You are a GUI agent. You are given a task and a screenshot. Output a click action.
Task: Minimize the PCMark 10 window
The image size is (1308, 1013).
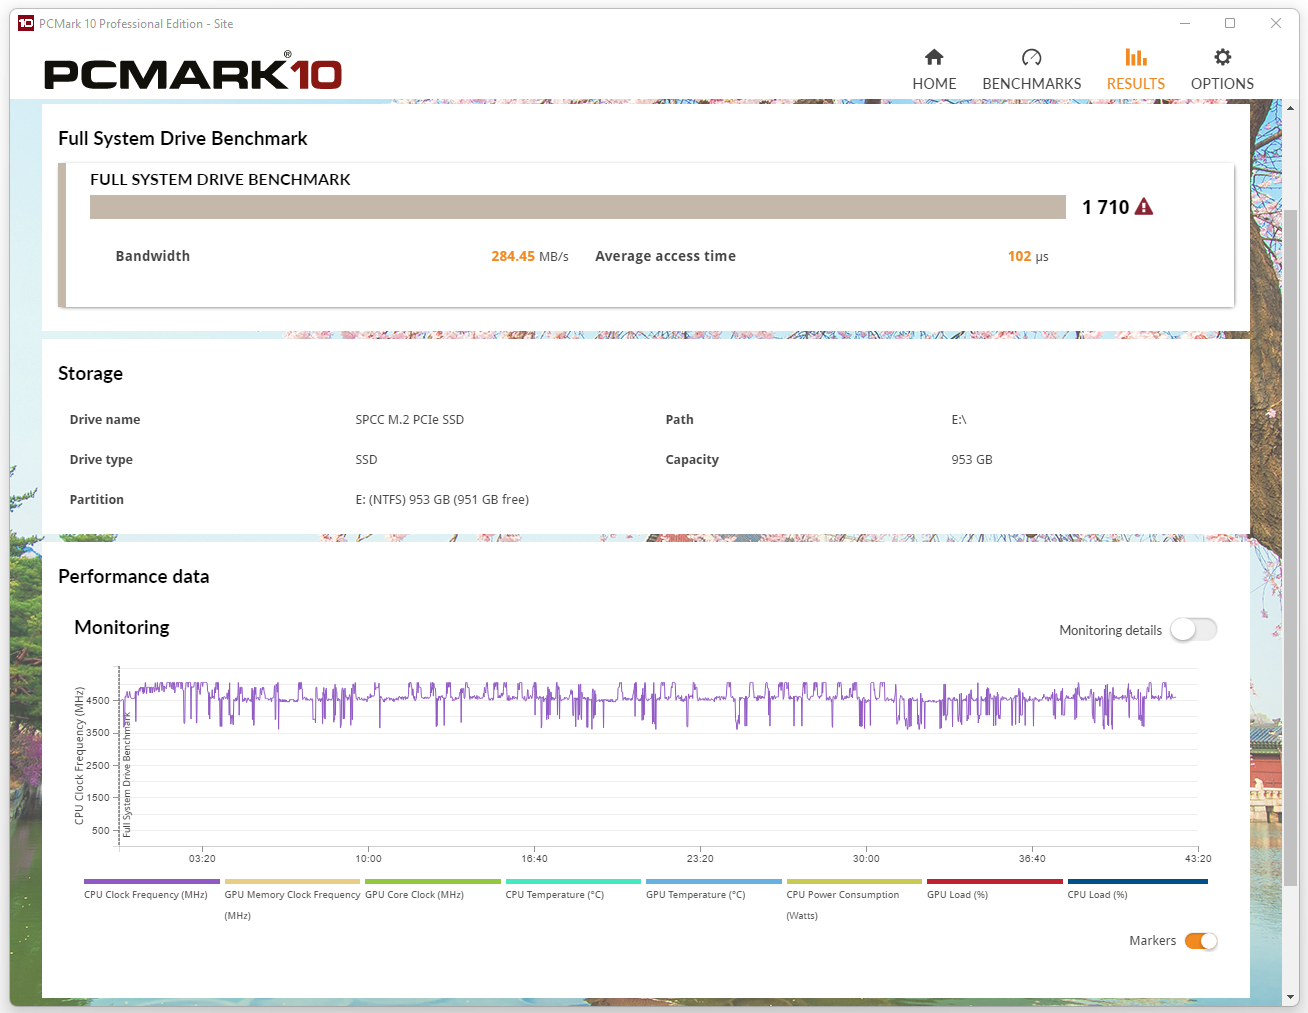click(x=1185, y=23)
